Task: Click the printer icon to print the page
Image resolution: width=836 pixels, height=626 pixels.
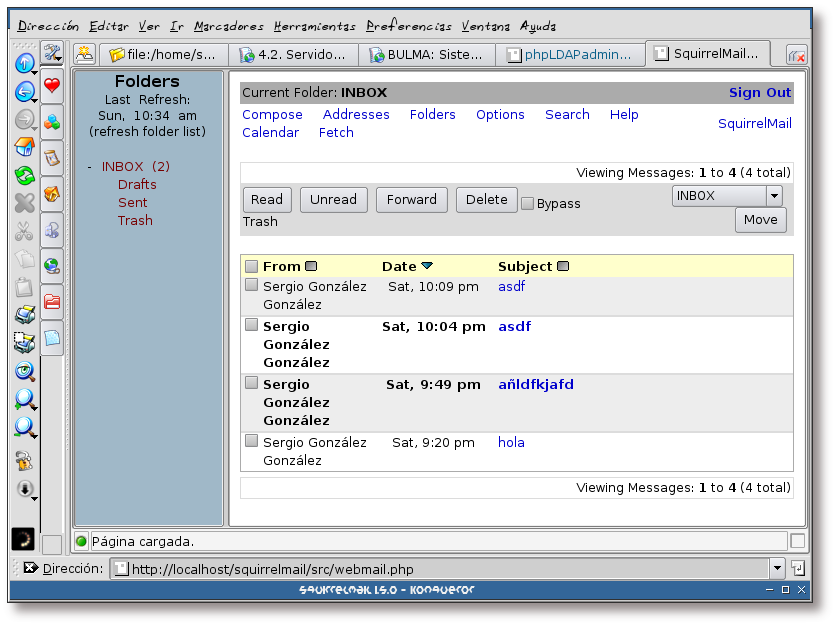Action: [24, 315]
